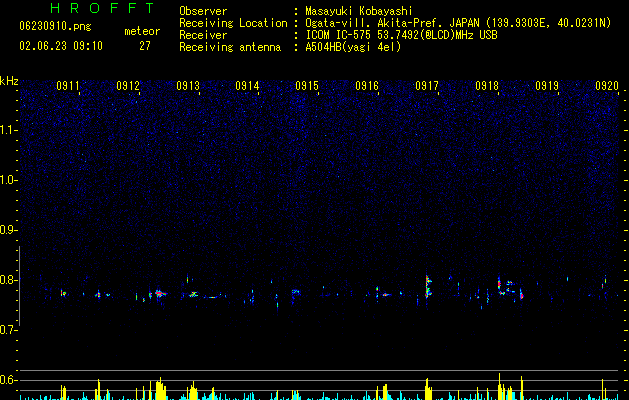Click the observer name Masayuki Kobayashi
This screenshot has height=400, width=629.
(x=359, y=11)
